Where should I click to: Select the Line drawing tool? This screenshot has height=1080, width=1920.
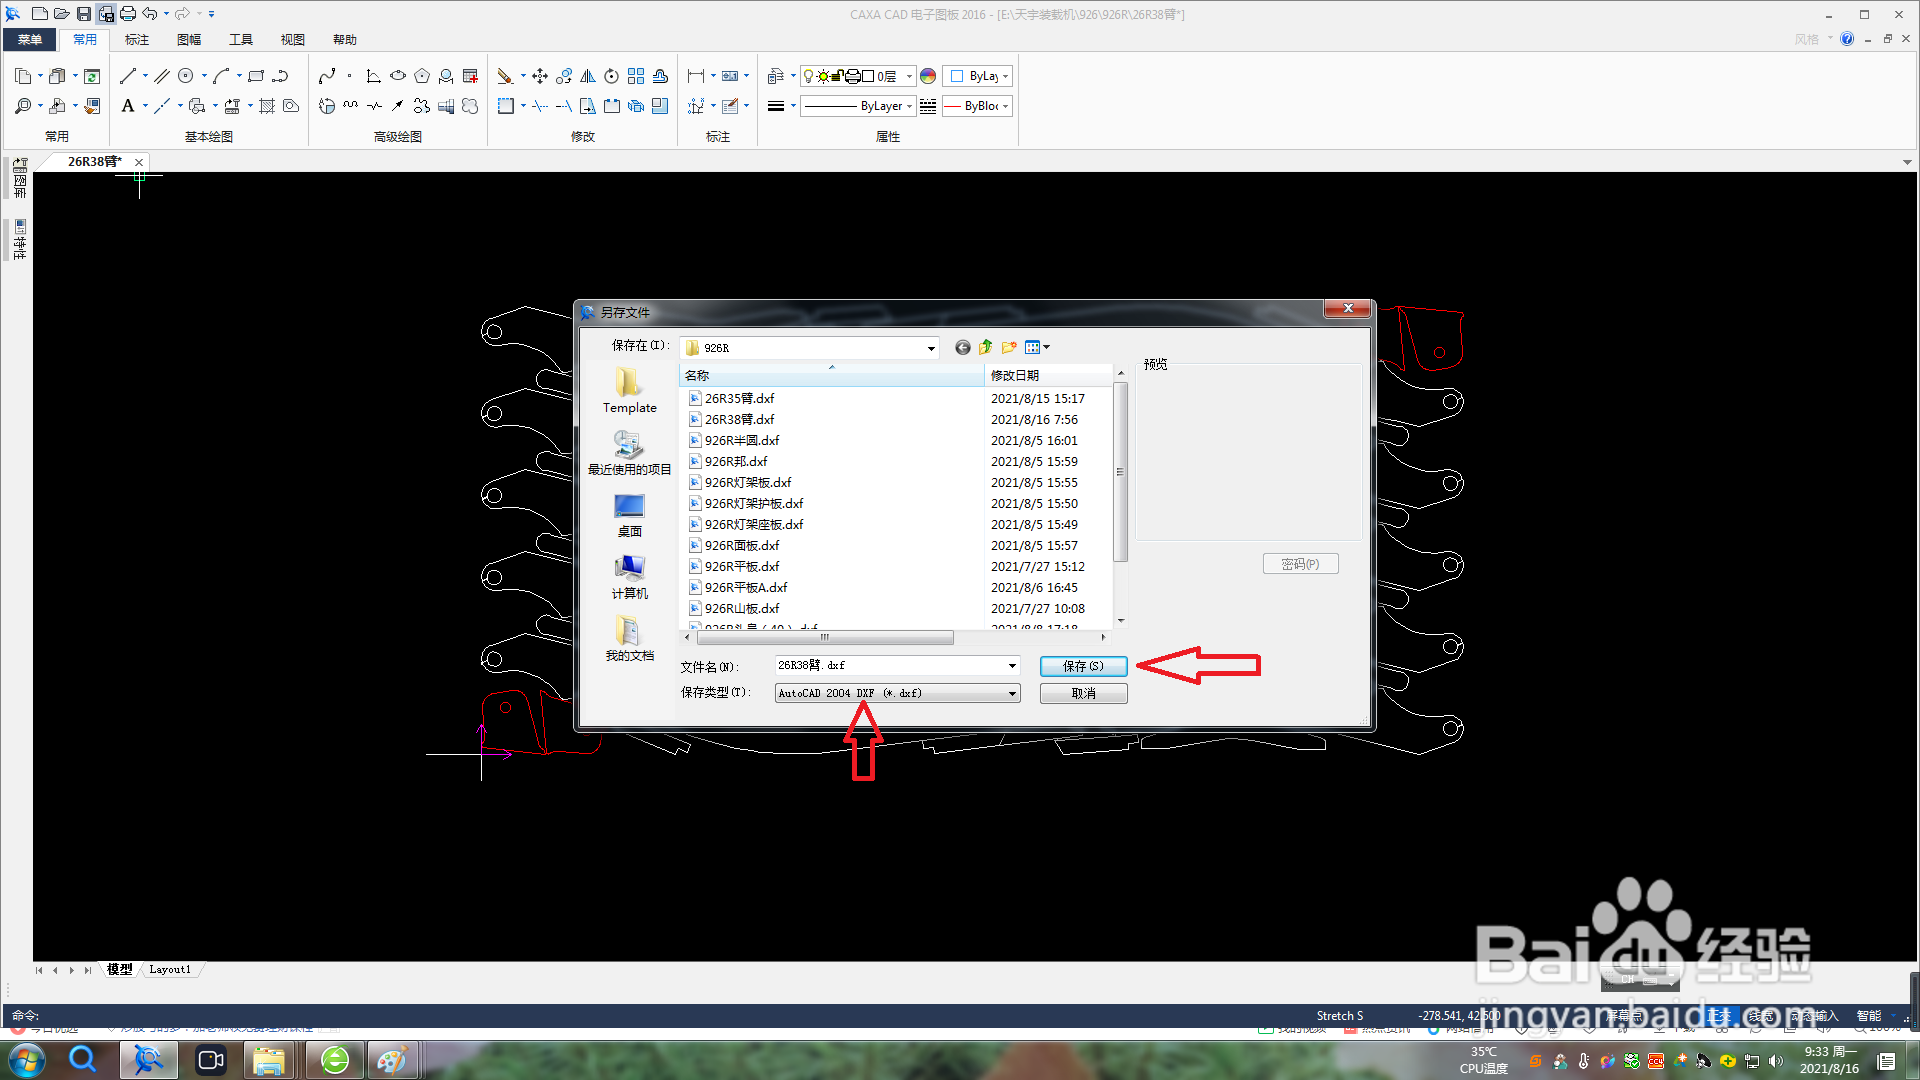pos(127,76)
